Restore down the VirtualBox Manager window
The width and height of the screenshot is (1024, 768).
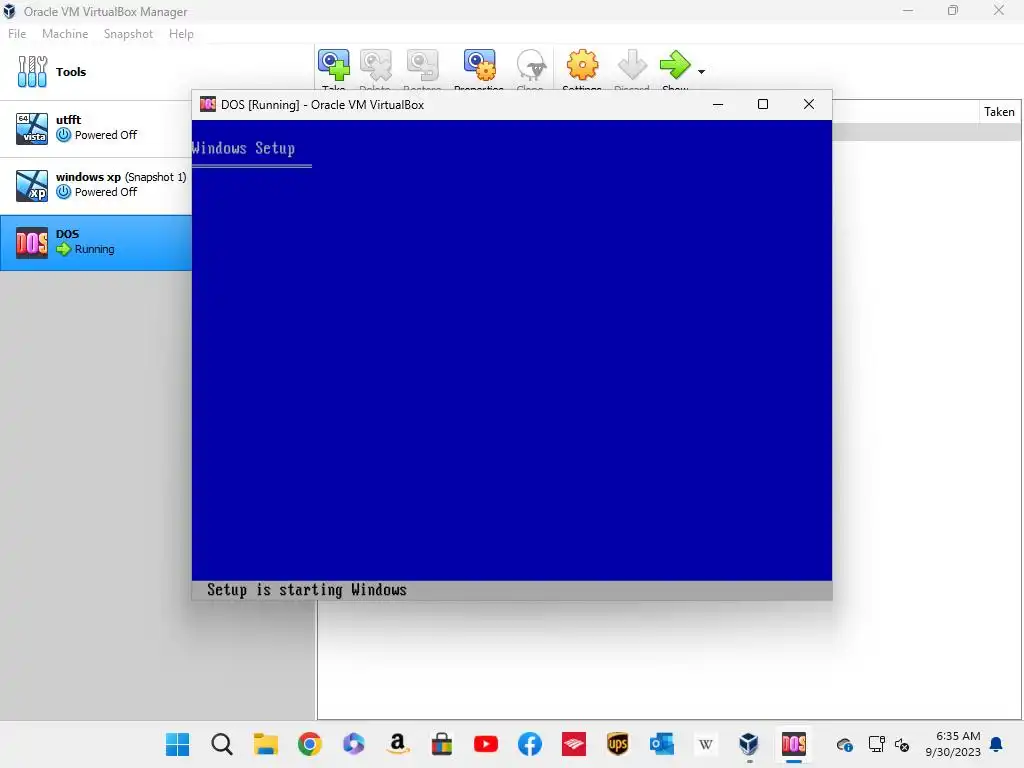click(x=953, y=10)
